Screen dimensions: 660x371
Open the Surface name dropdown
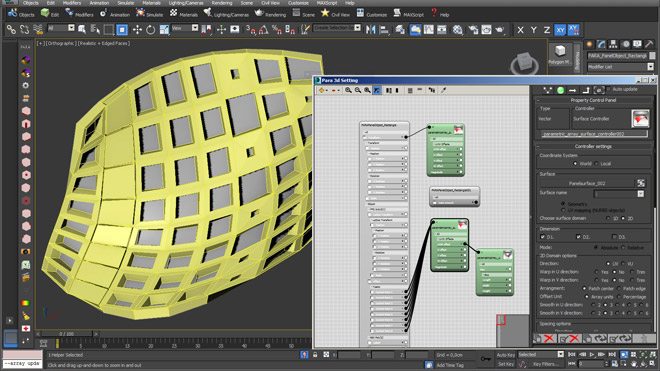click(x=619, y=194)
